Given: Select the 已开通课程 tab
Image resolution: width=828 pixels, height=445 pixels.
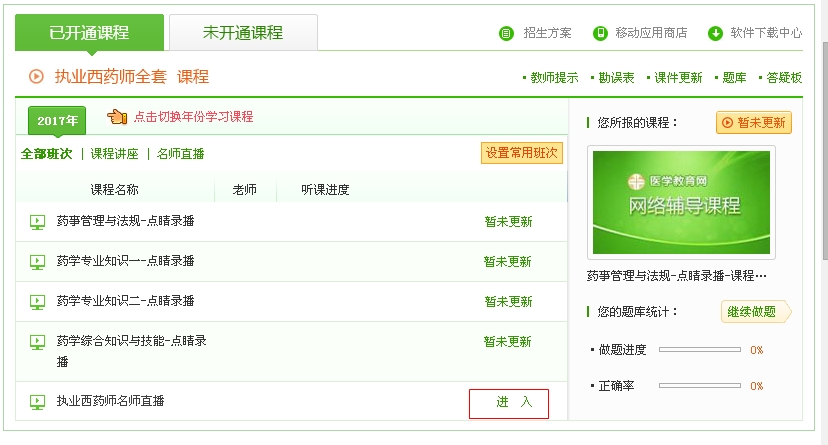Looking at the screenshot, I should (89, 33).
